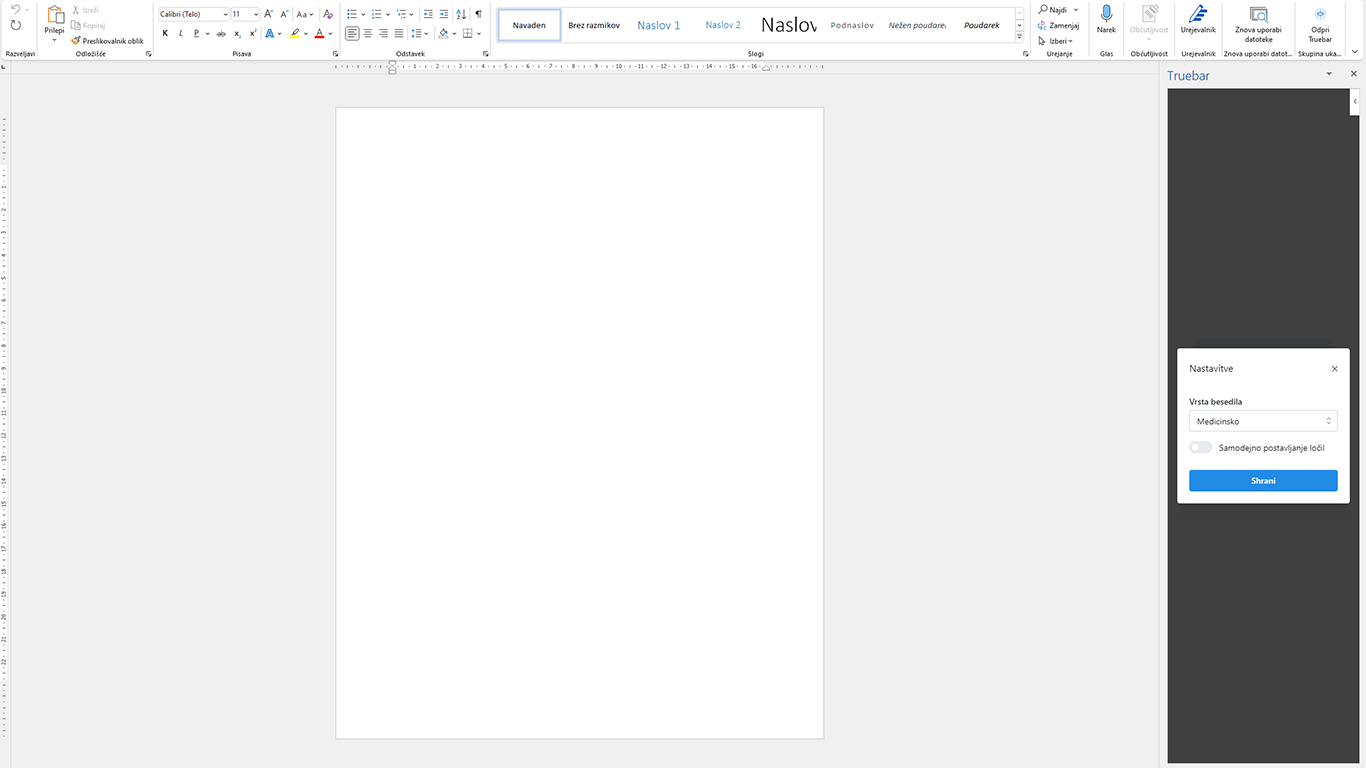Screen dimensions: 1366x768
Task: Apply red font color
Action: (319, 34)
